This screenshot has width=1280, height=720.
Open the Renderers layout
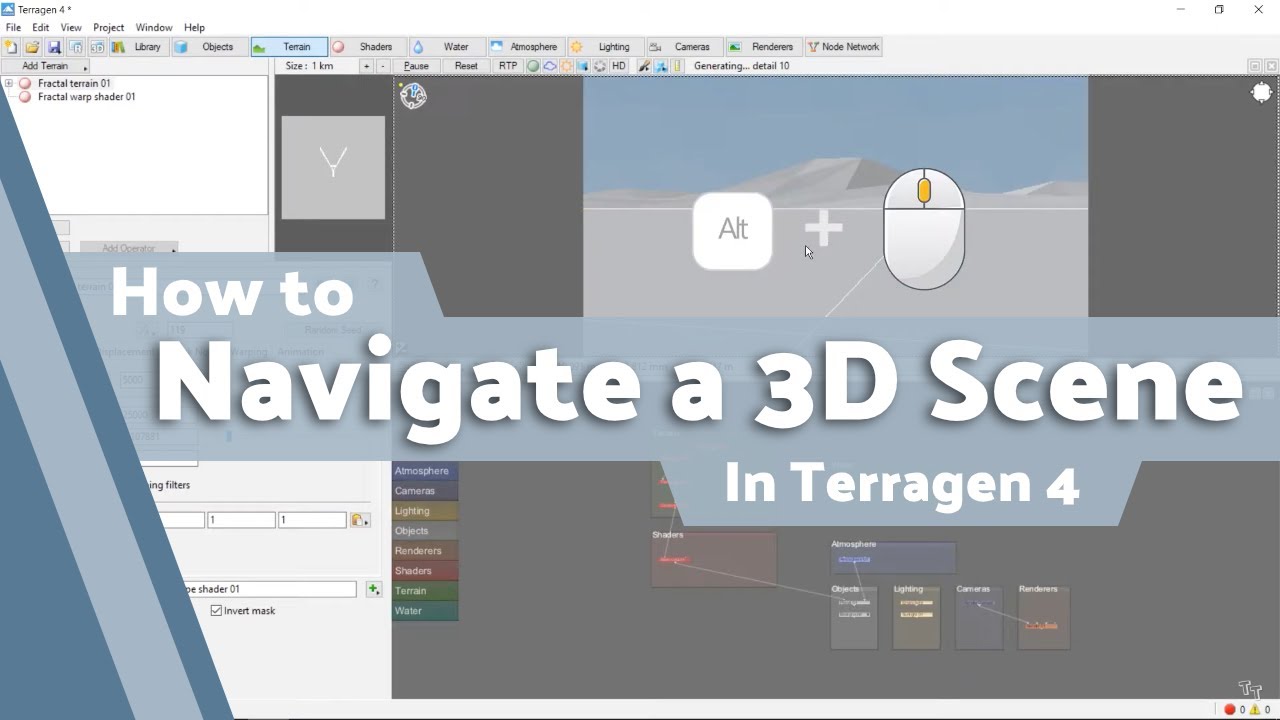762,47
